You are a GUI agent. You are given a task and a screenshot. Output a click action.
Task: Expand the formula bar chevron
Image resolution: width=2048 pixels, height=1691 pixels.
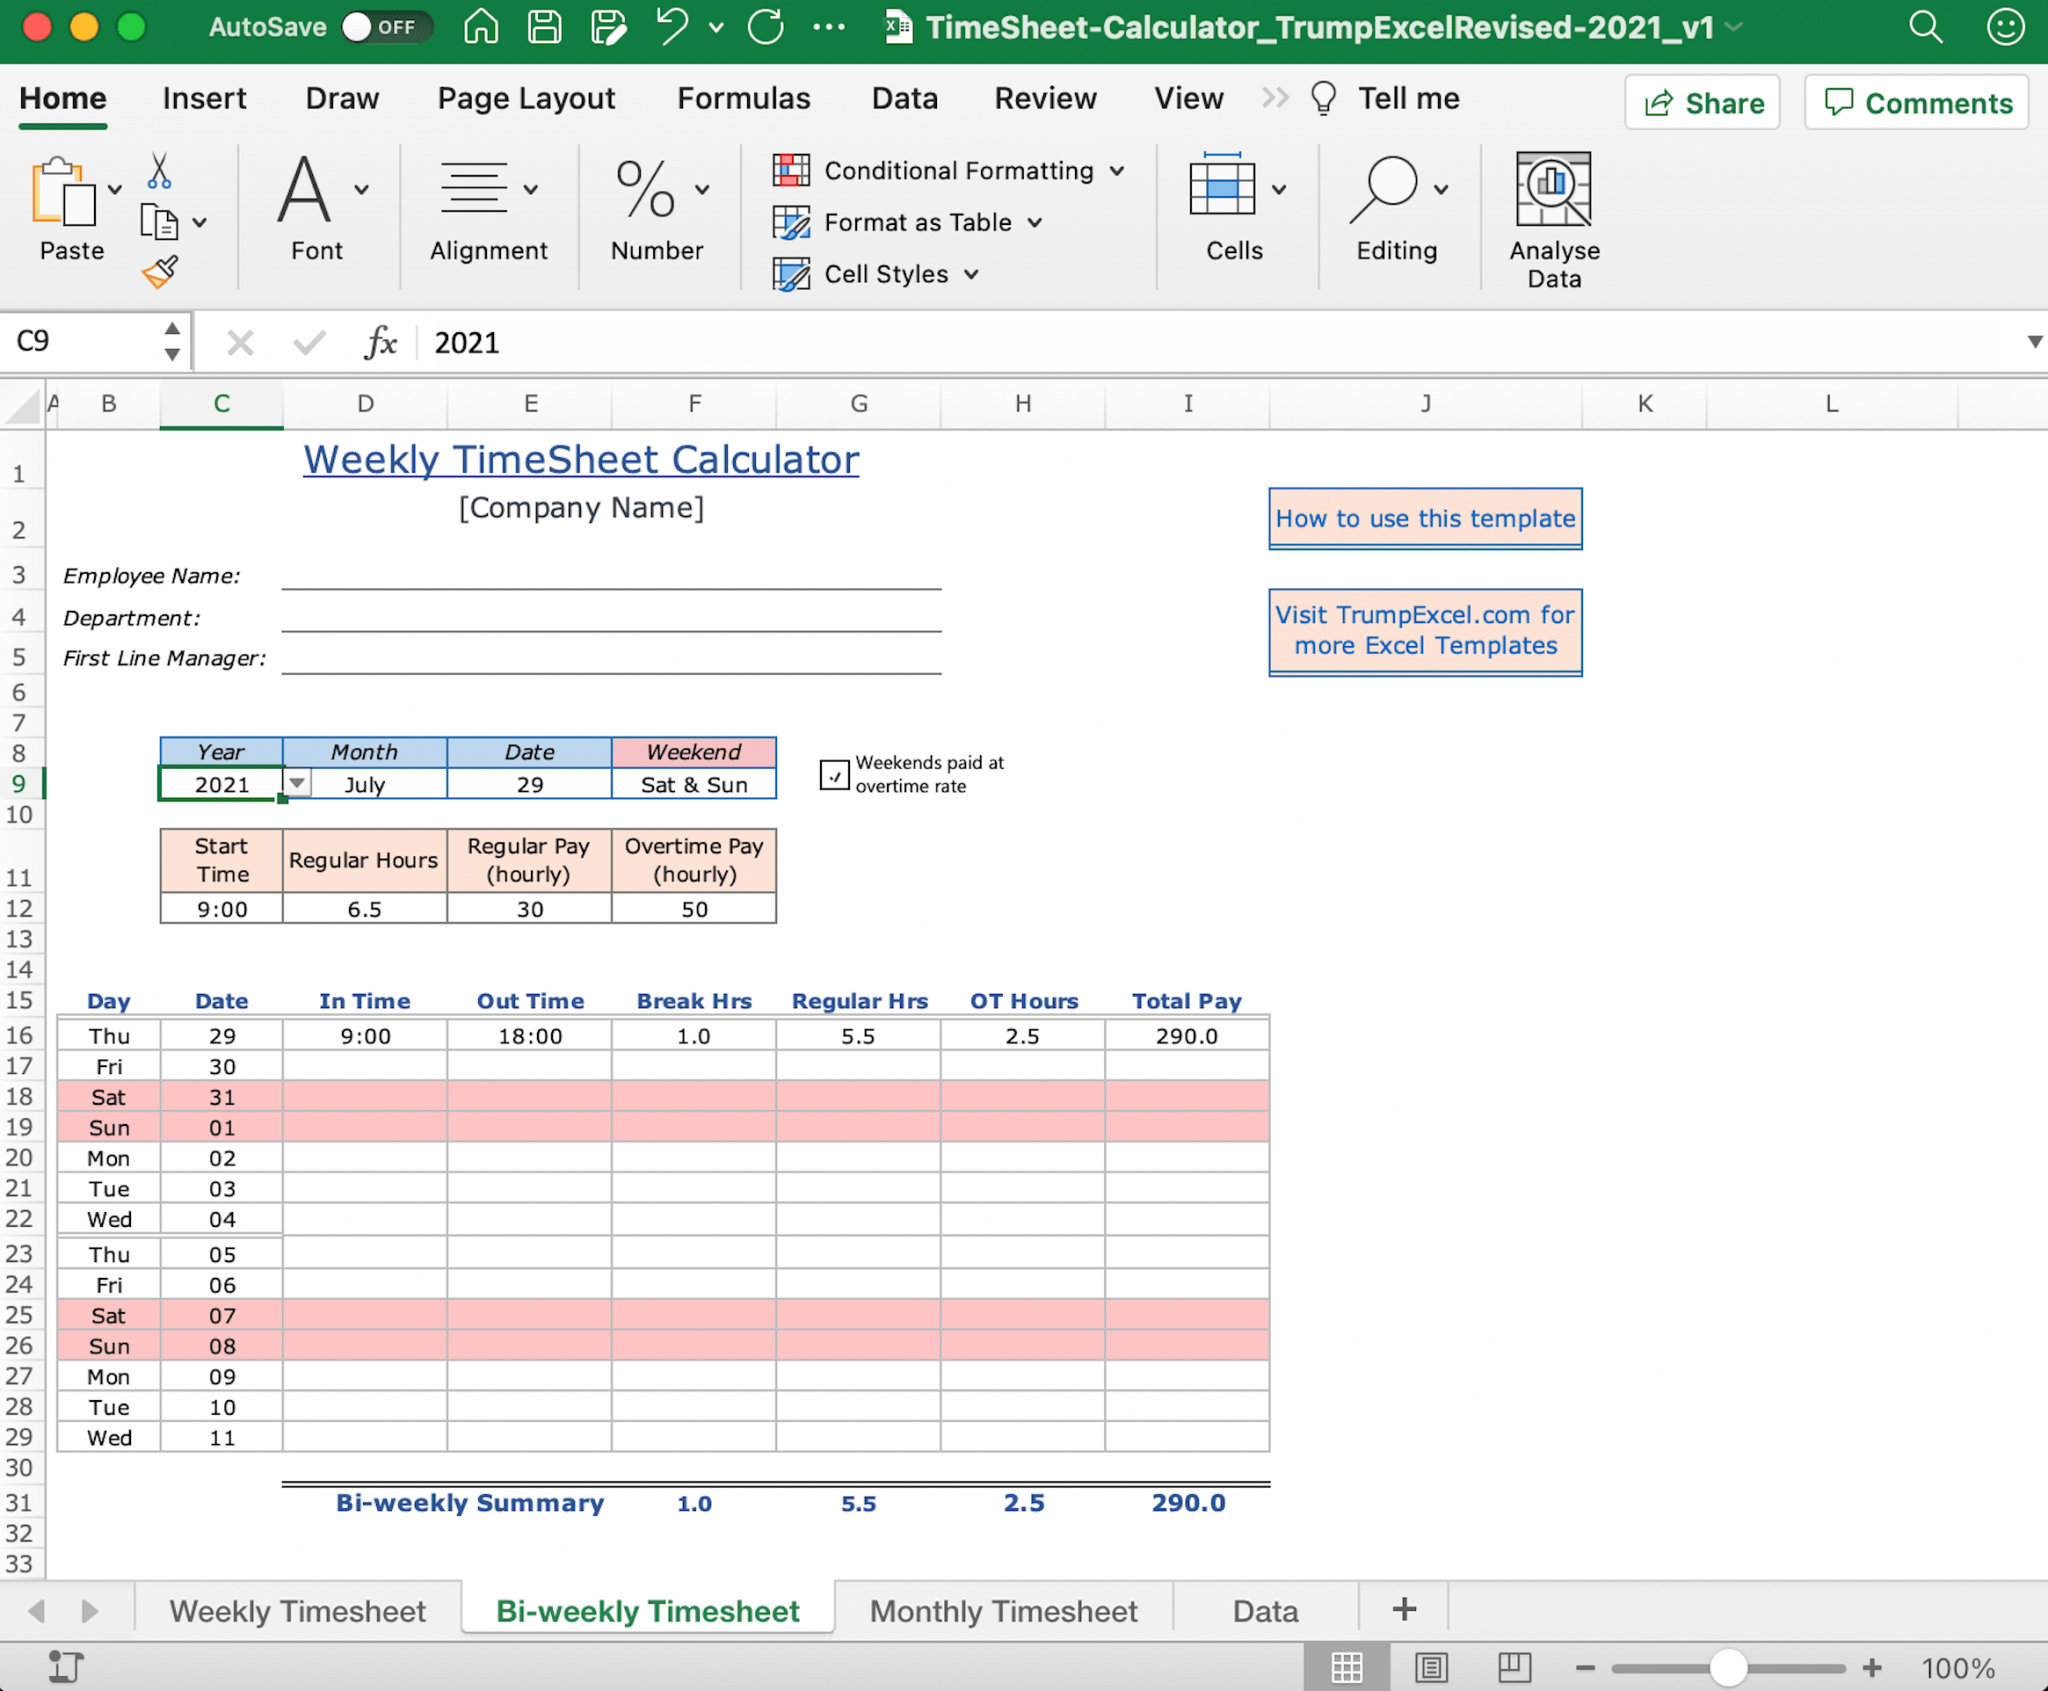pyautogui.click(x=2034, y=342)
